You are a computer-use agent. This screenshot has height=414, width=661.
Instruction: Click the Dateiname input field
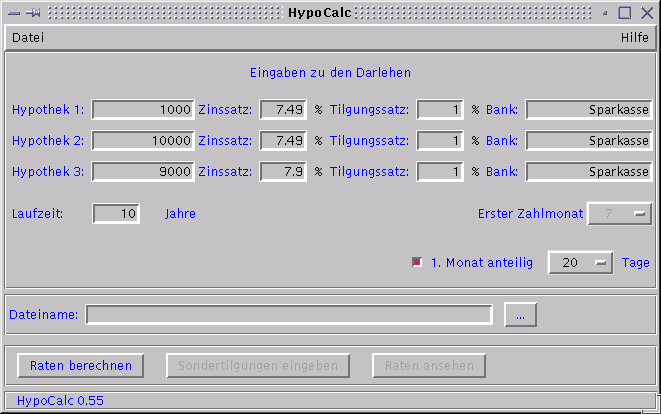(289, 315)
